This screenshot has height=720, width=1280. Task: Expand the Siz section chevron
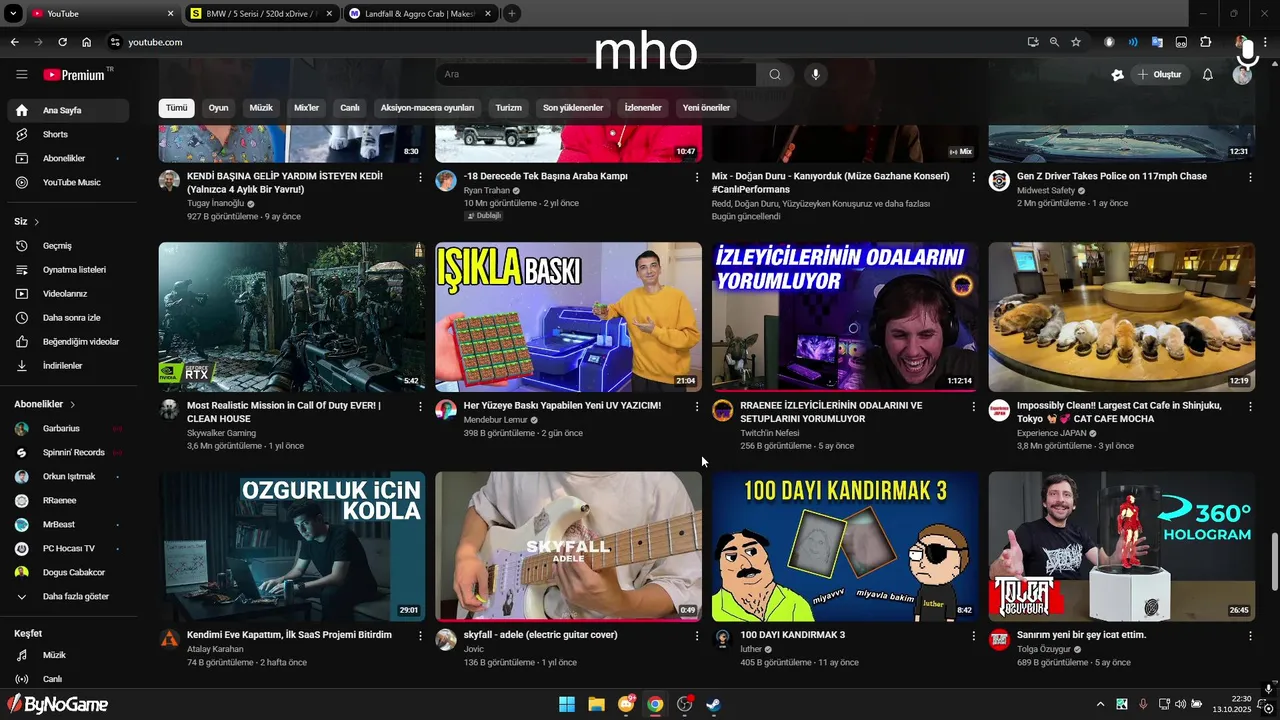pos(37,222)
